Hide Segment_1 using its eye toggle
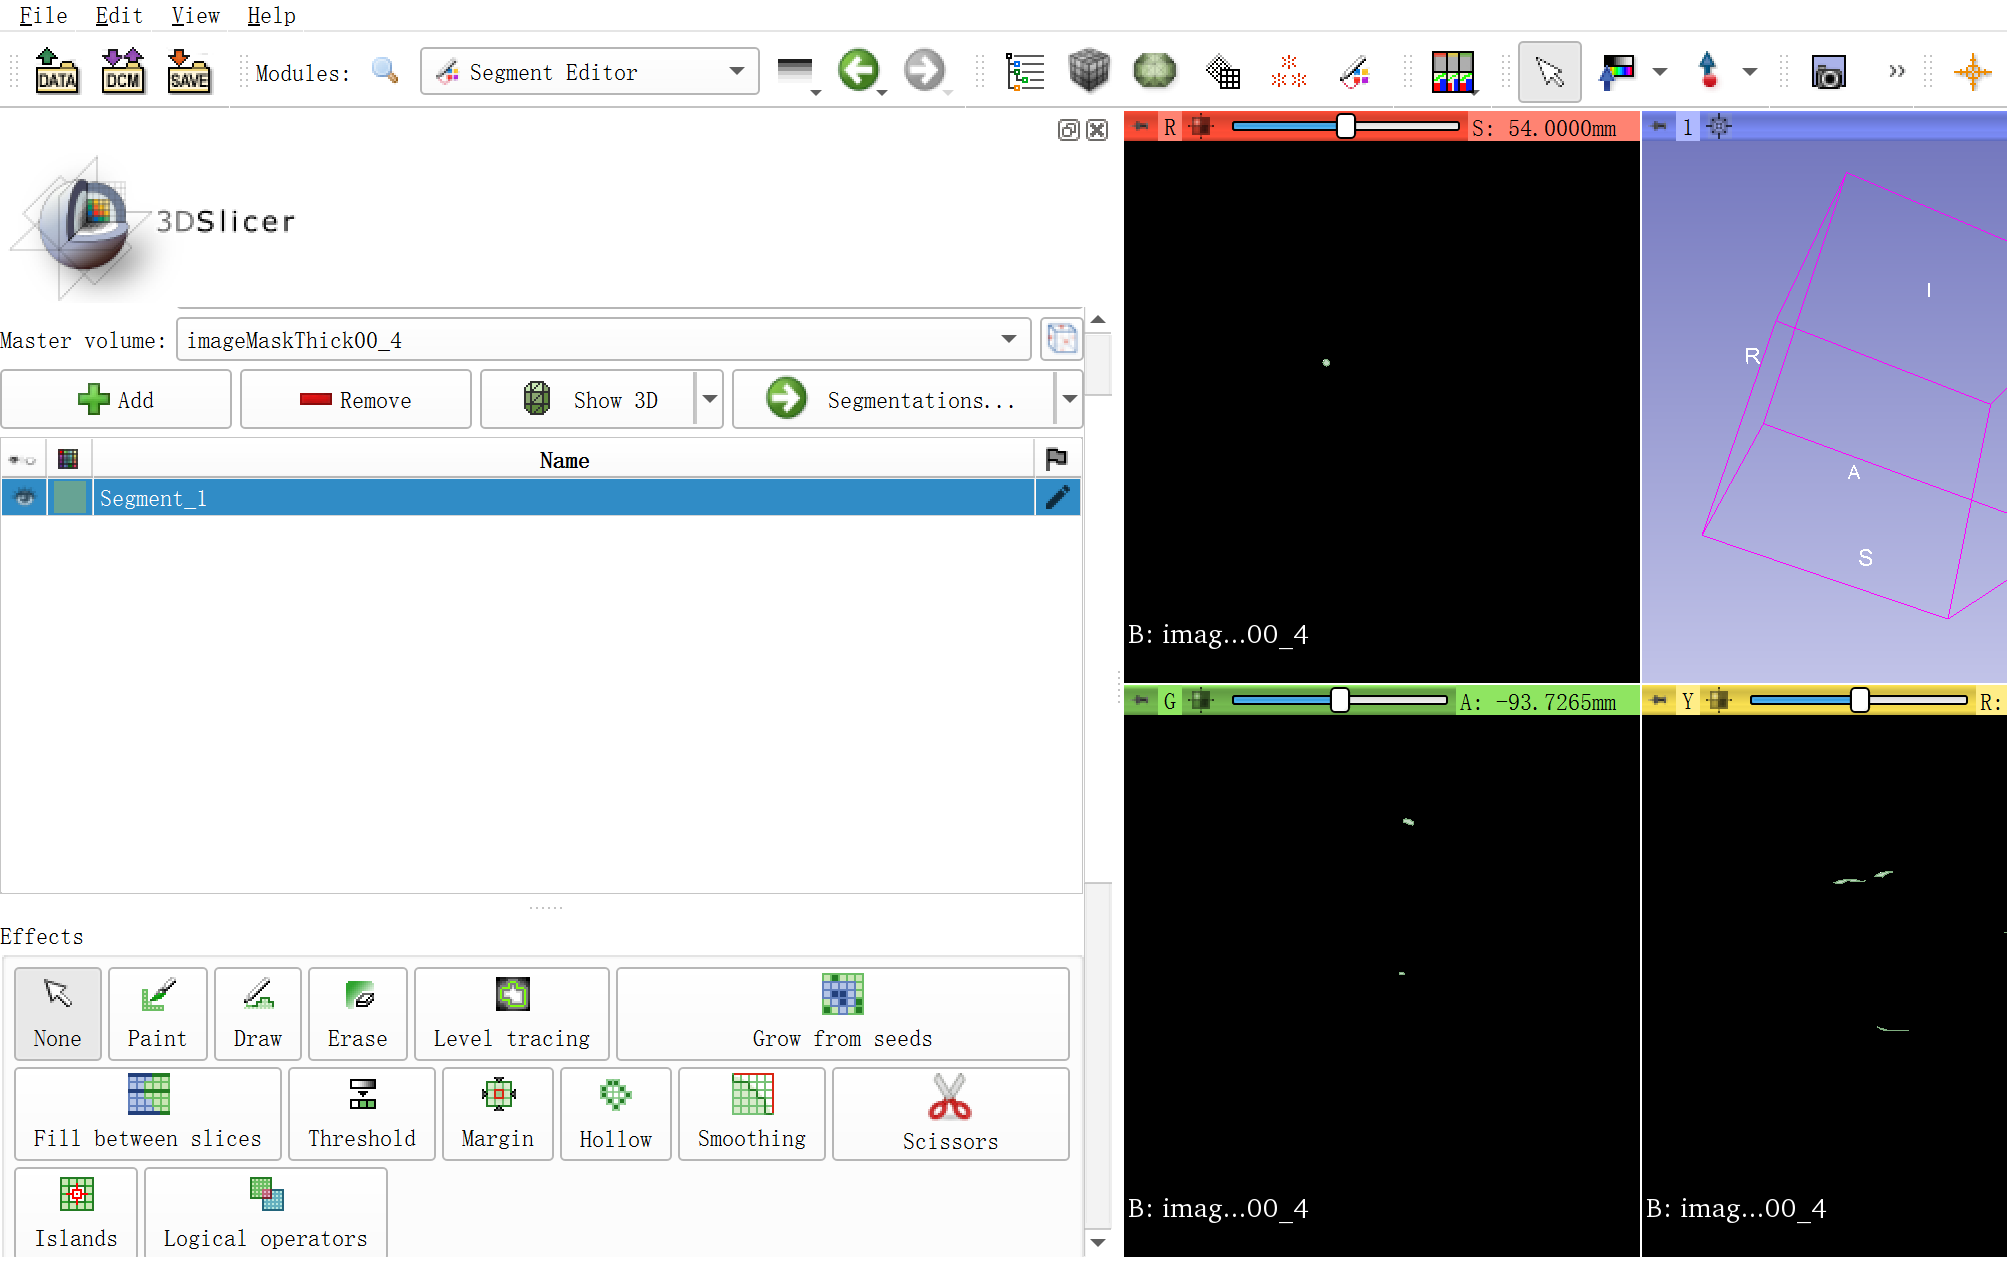This screenshot has height=1275, width=2007. click(22, 497)
